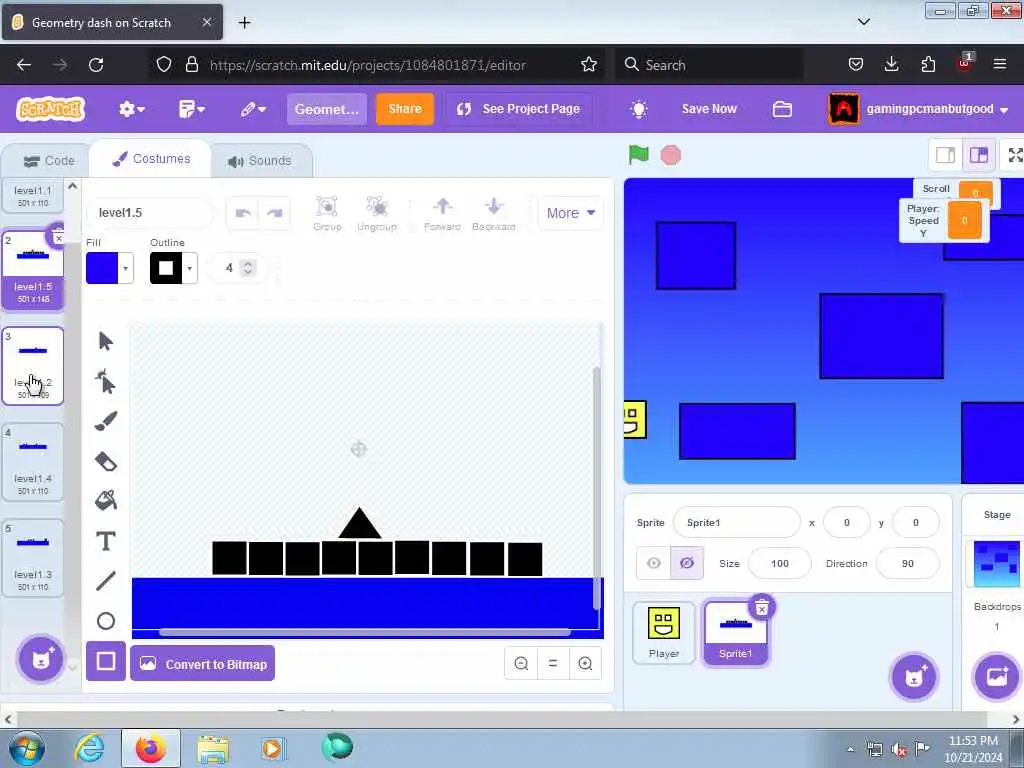Open Windows Start button
Viewport: 1024px width, 768px height.
tap(27, 748)
